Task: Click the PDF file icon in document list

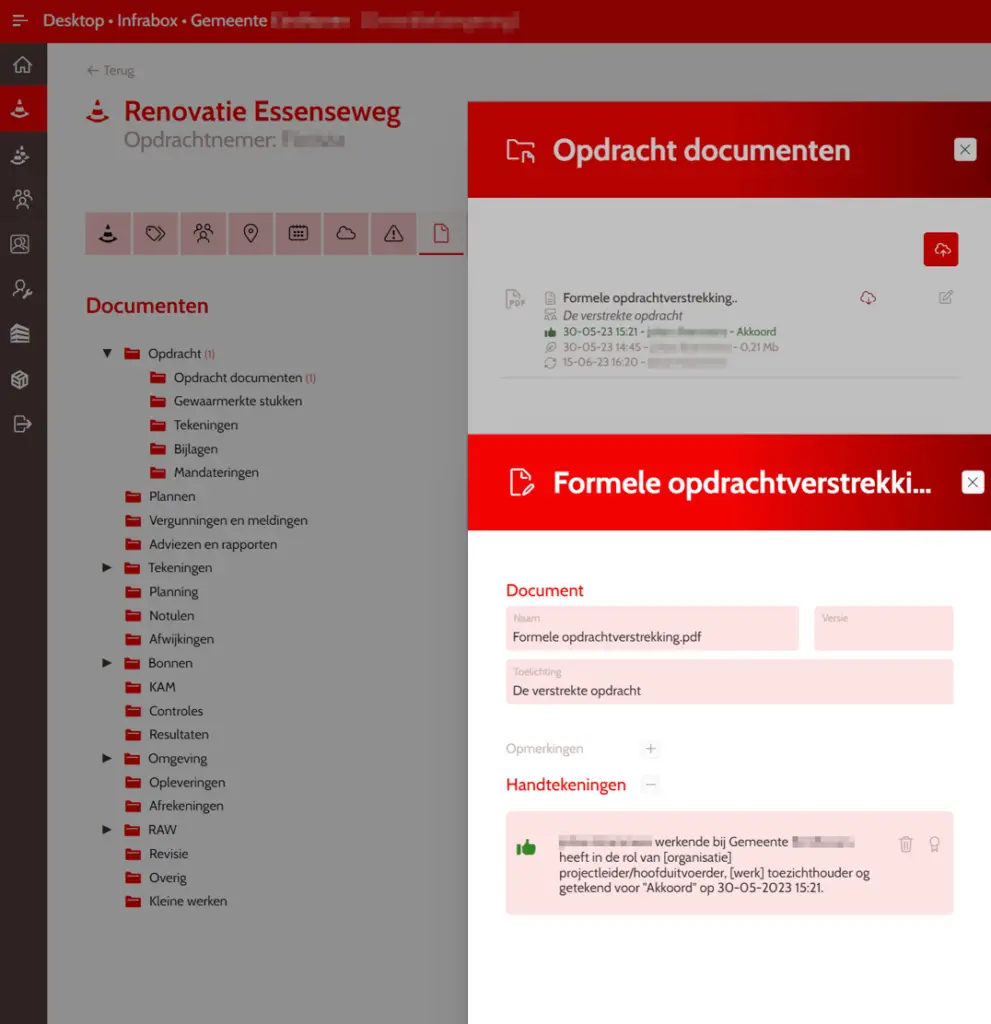Action: point(515,299)
